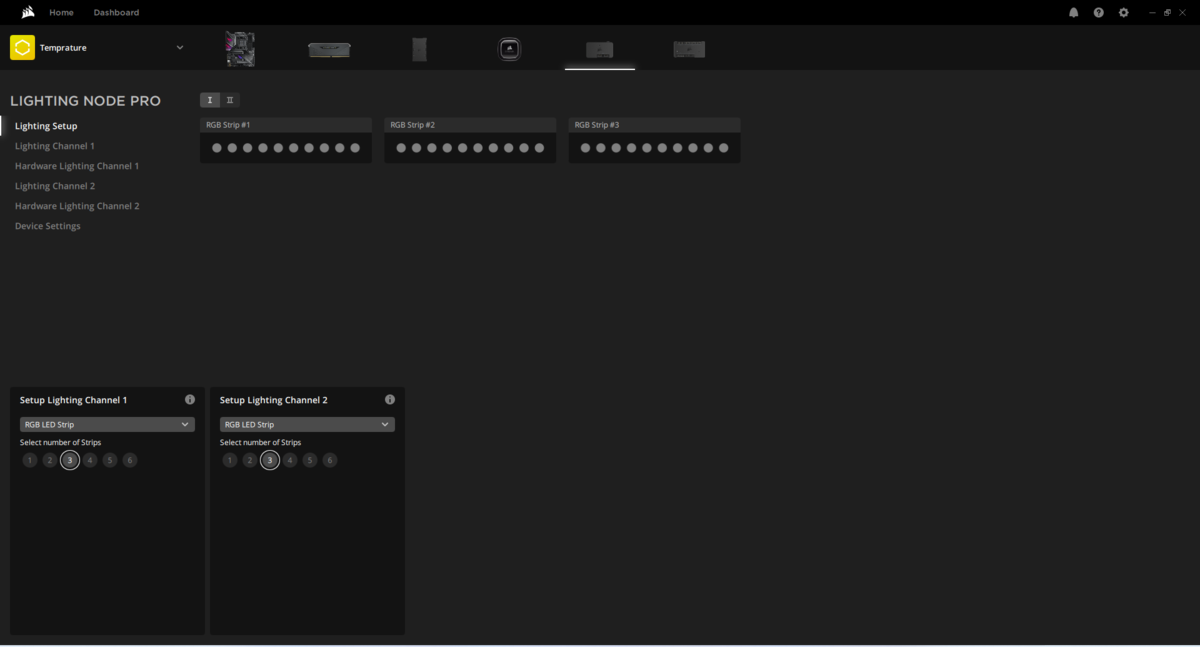Select Lighting Setup in the sidebar
This screenshot has height=647, width=1200.
tap(46, 126)
